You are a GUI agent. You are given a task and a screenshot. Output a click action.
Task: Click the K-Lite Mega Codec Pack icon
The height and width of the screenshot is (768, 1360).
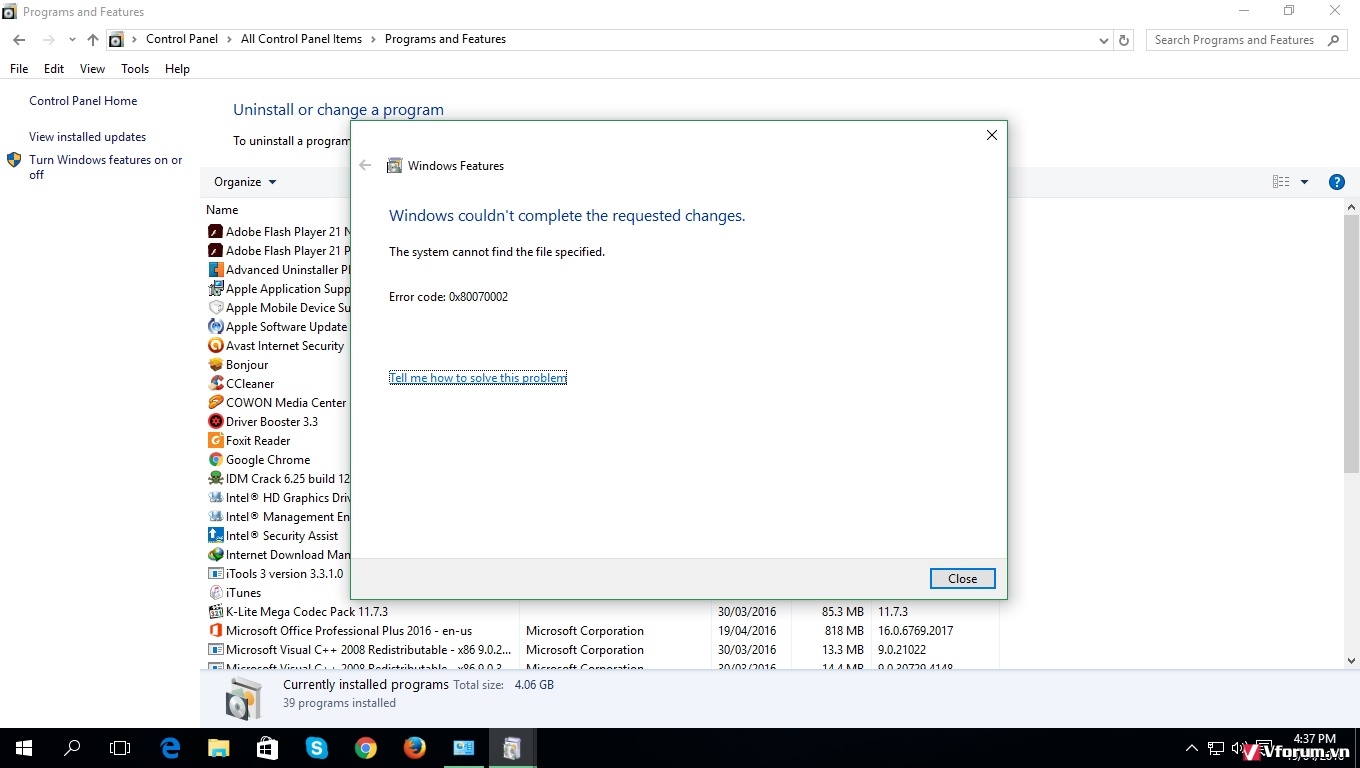[215, 612]
